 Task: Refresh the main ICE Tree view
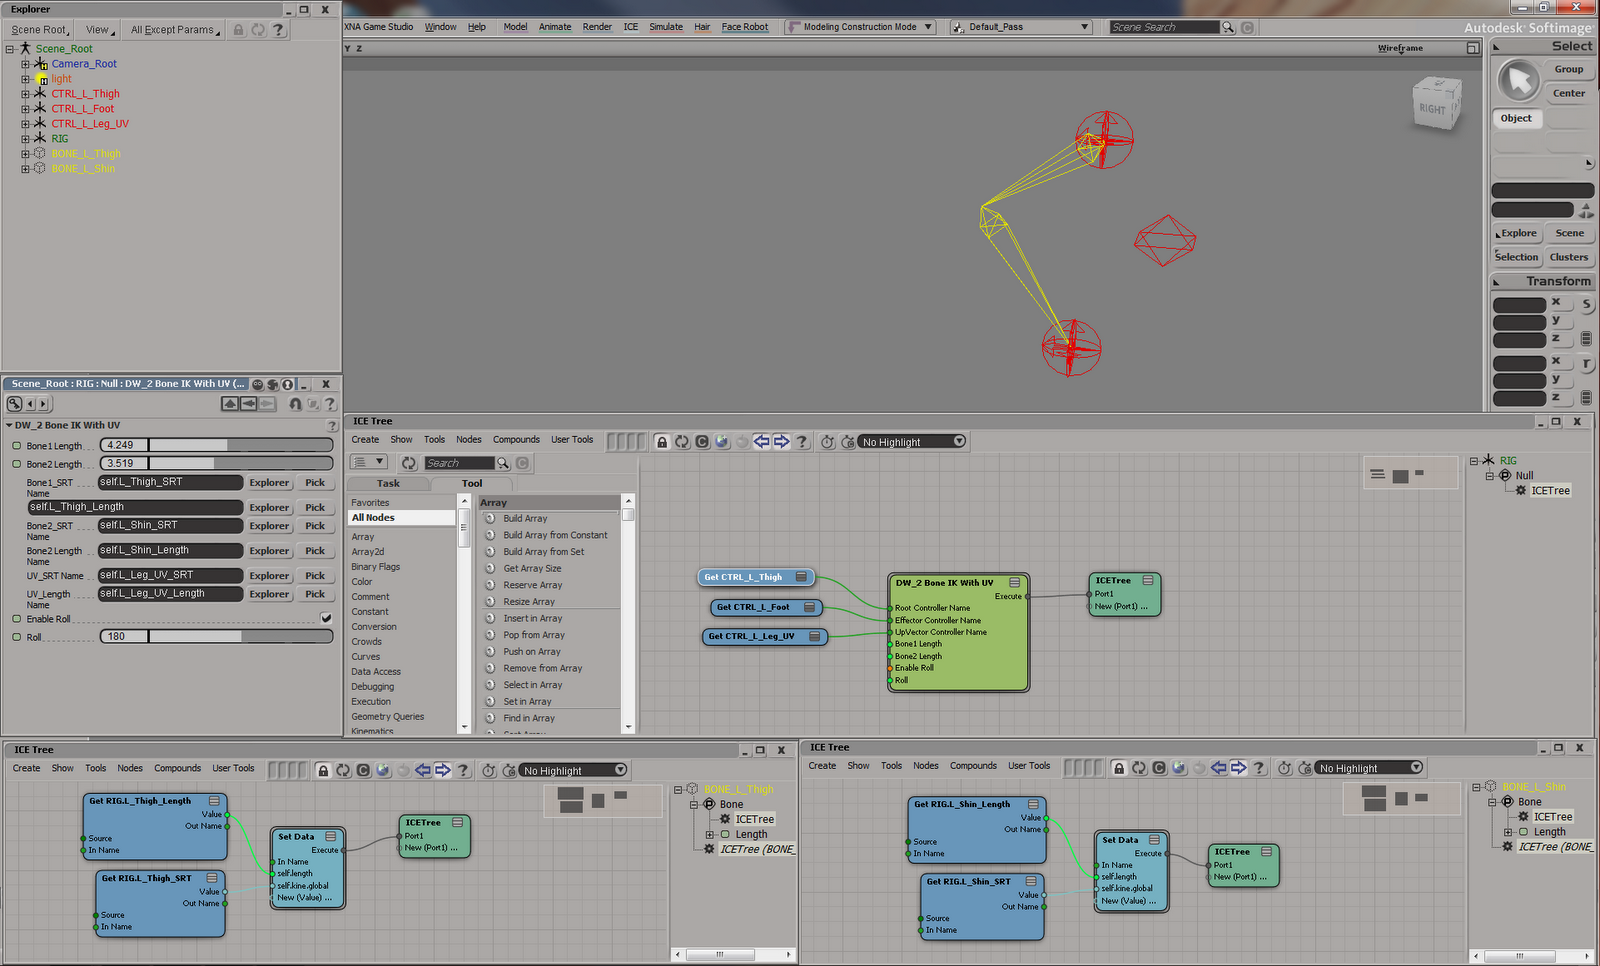click(x=682, y=442)
